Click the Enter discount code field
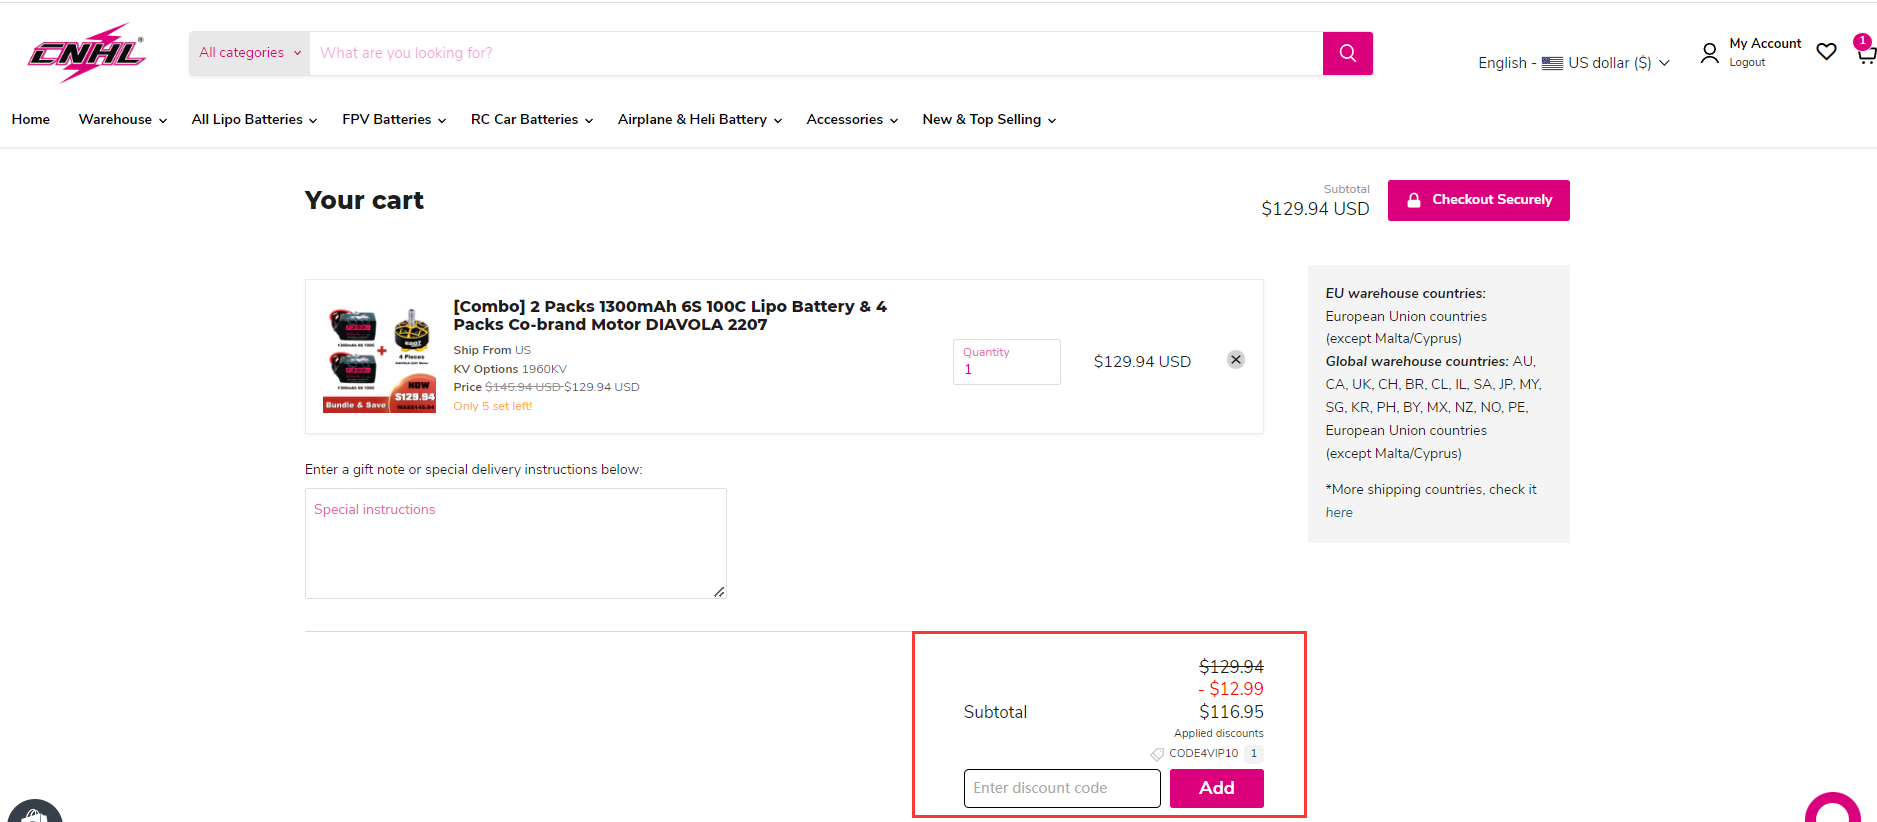 point(1061,788)
